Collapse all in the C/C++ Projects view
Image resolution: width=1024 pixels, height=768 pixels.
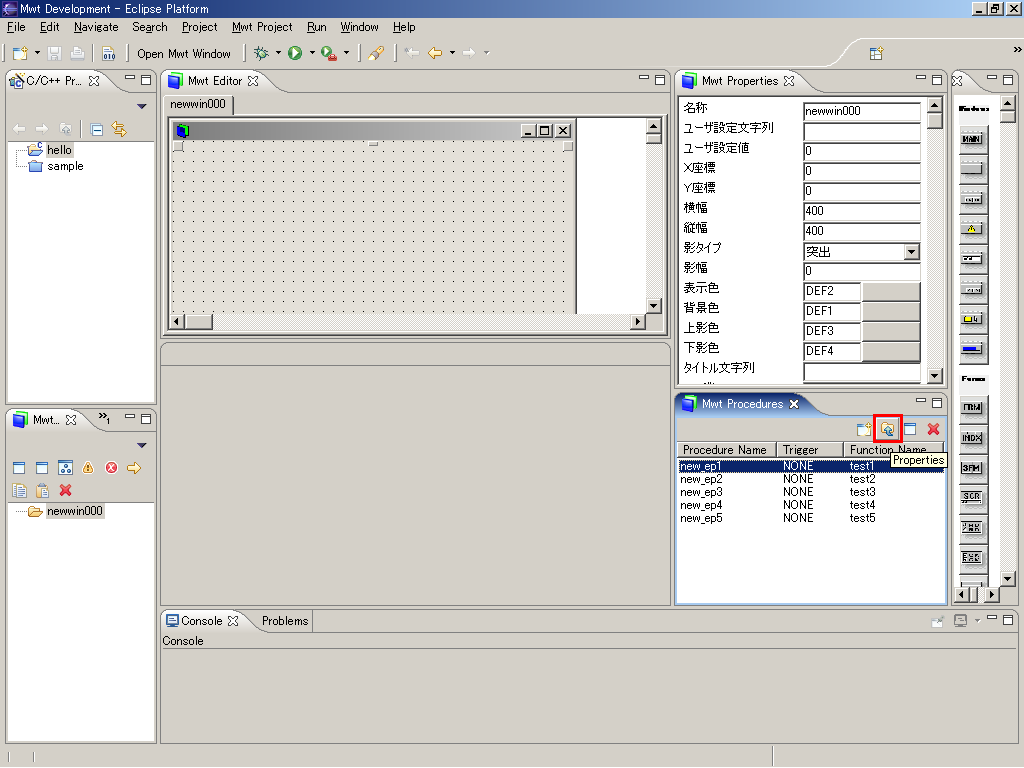97,129
